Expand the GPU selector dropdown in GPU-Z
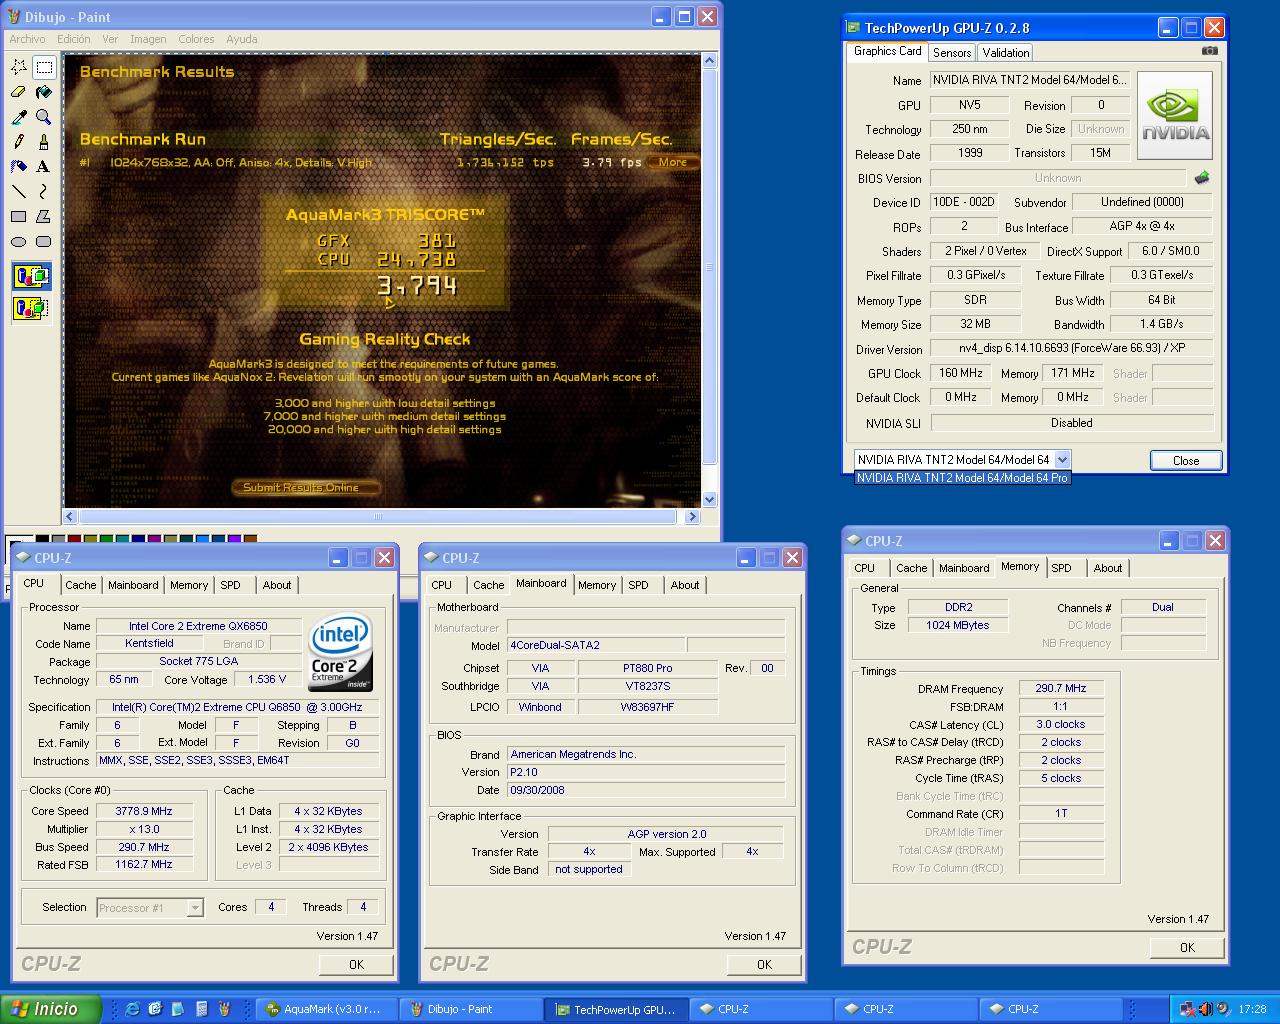This screenshot has height=1024, width=1280. [1062, 460]
